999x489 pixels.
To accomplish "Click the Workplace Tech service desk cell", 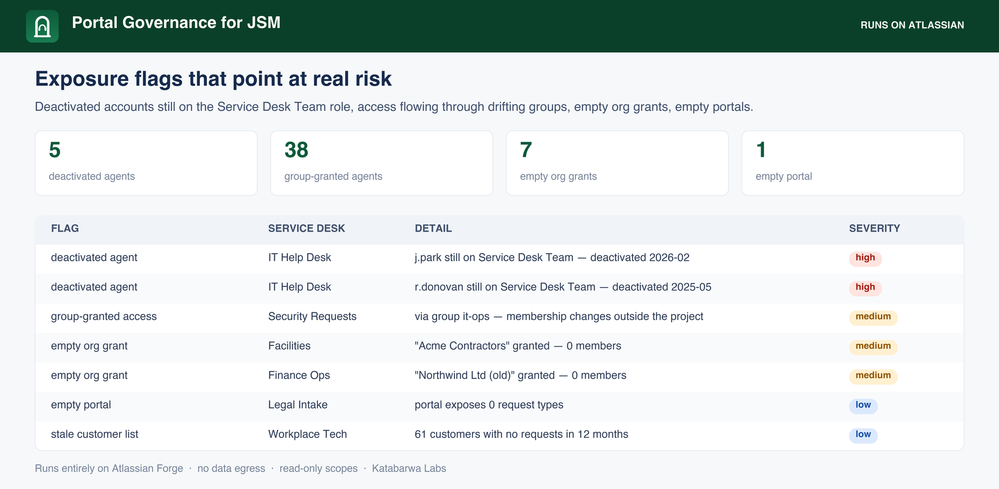I will (308, 434).
